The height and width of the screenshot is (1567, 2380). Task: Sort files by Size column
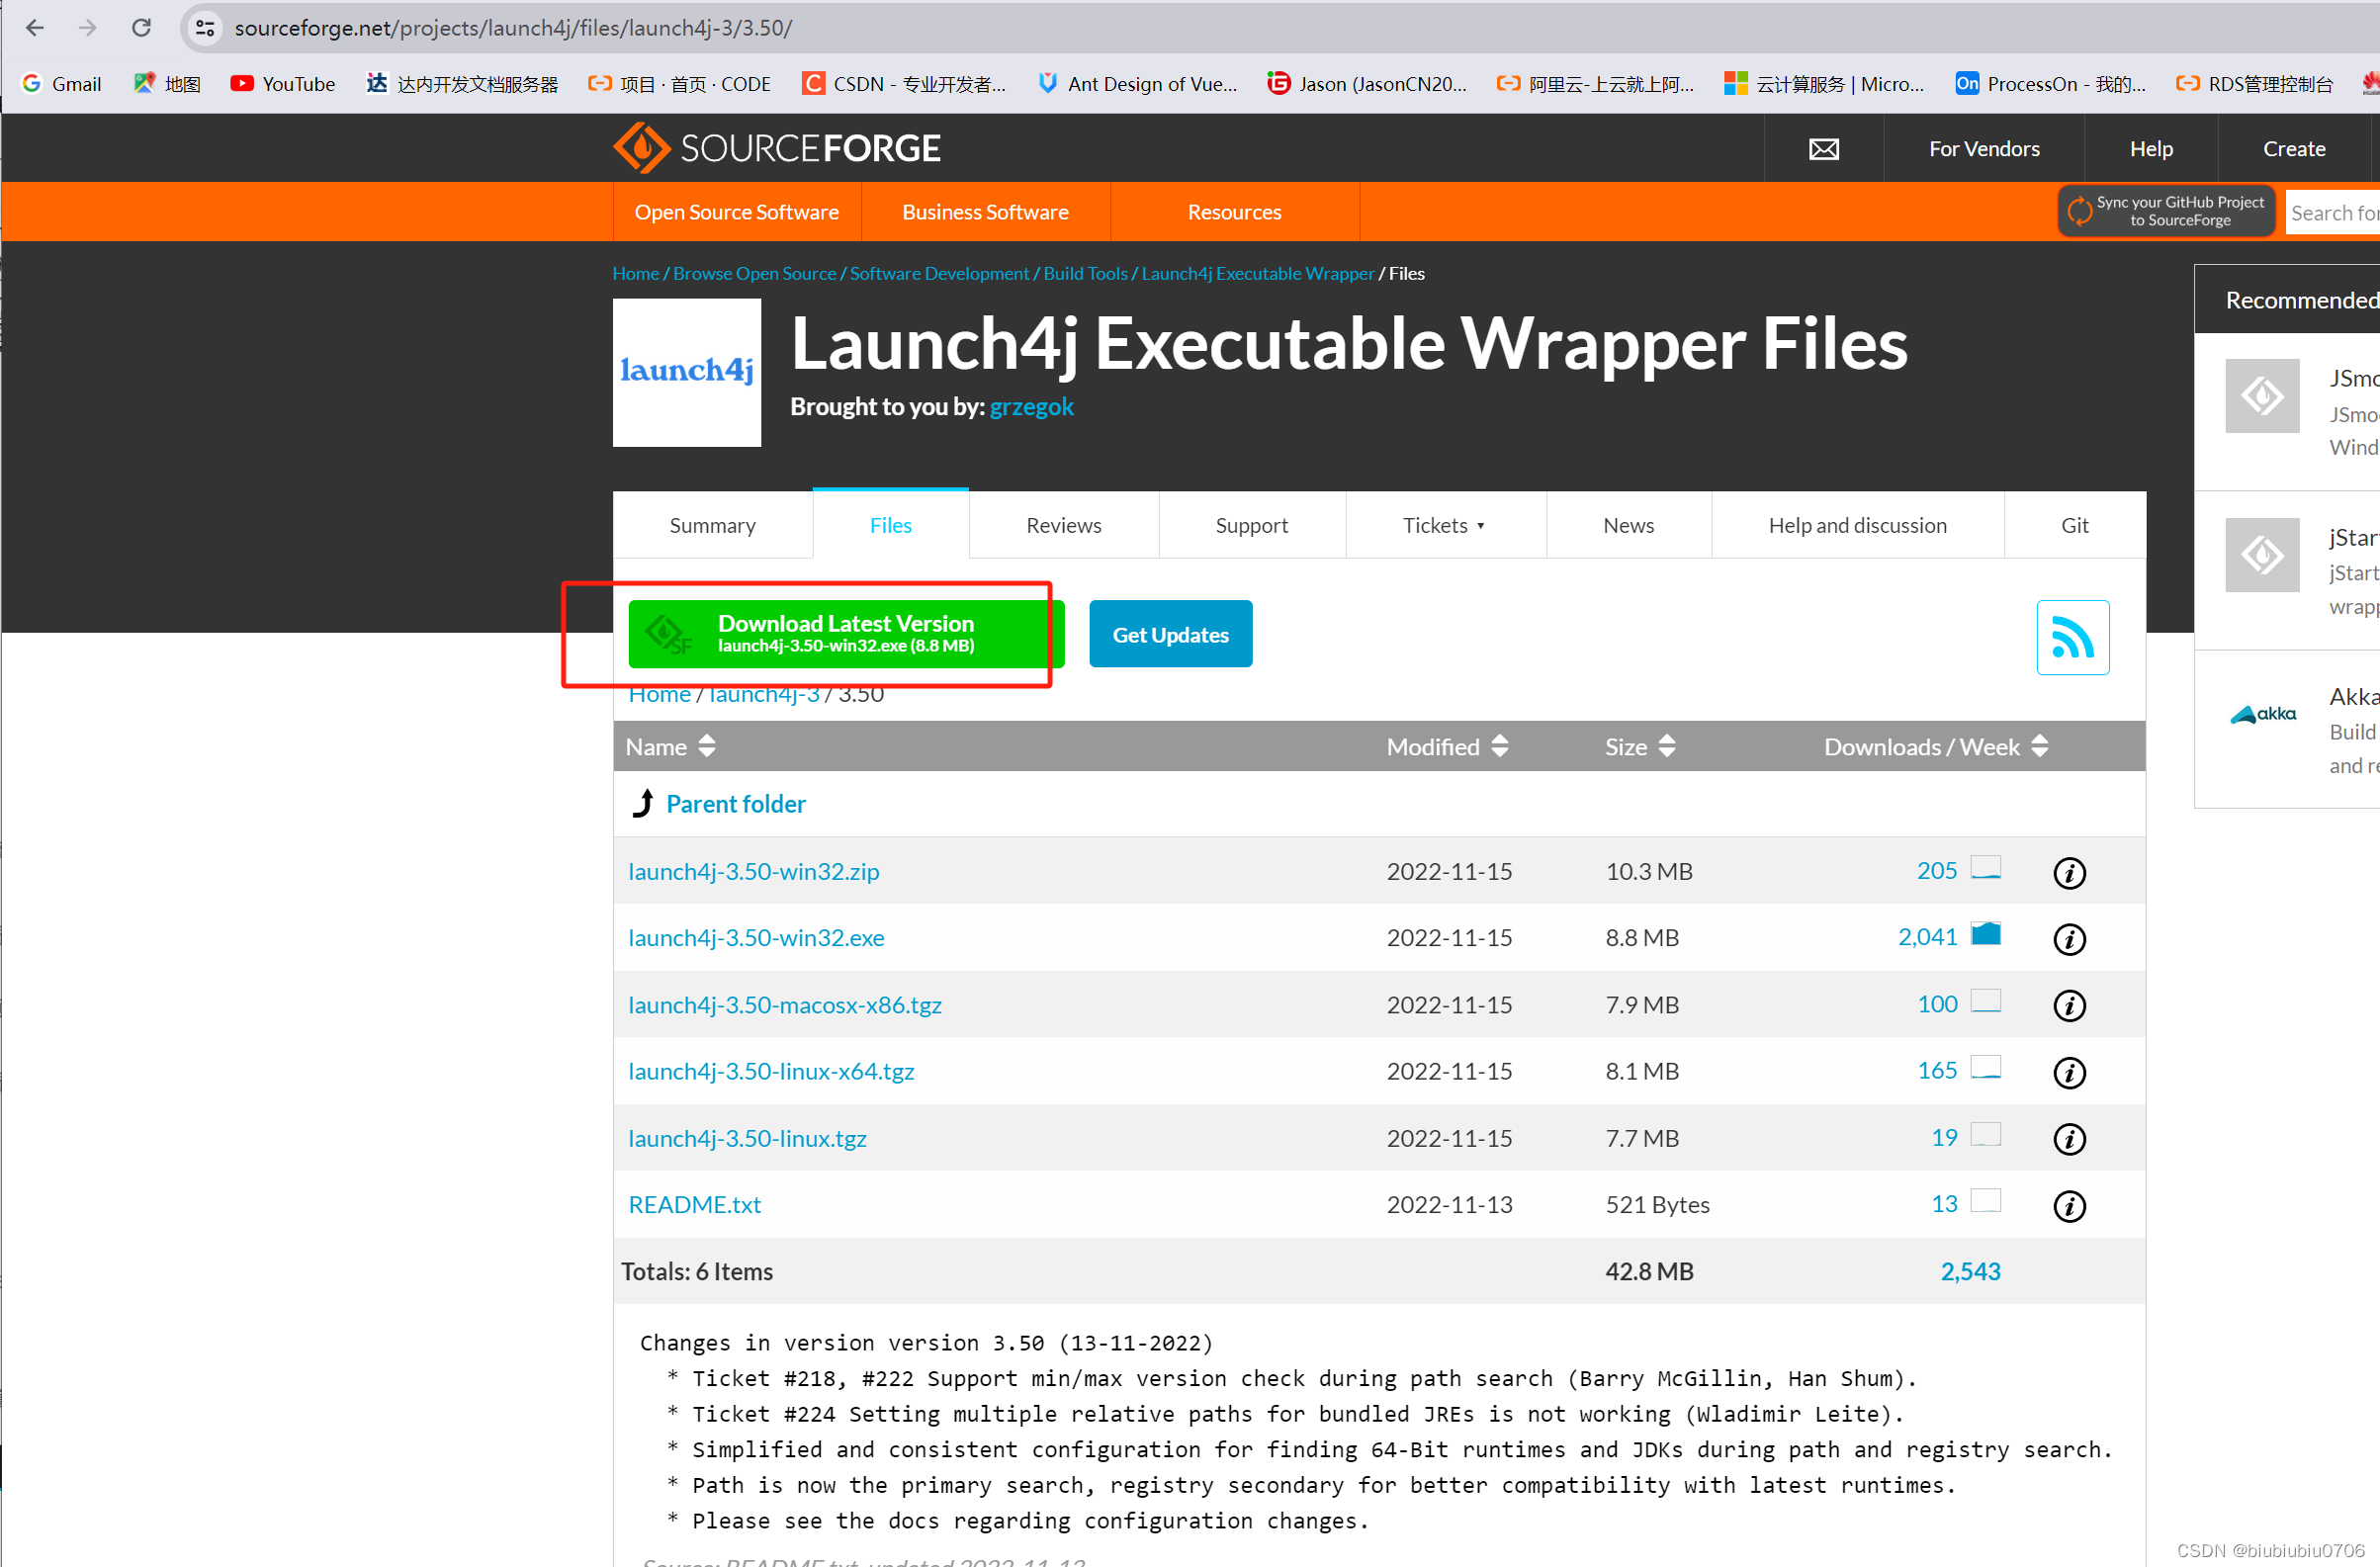(1640, 747)
